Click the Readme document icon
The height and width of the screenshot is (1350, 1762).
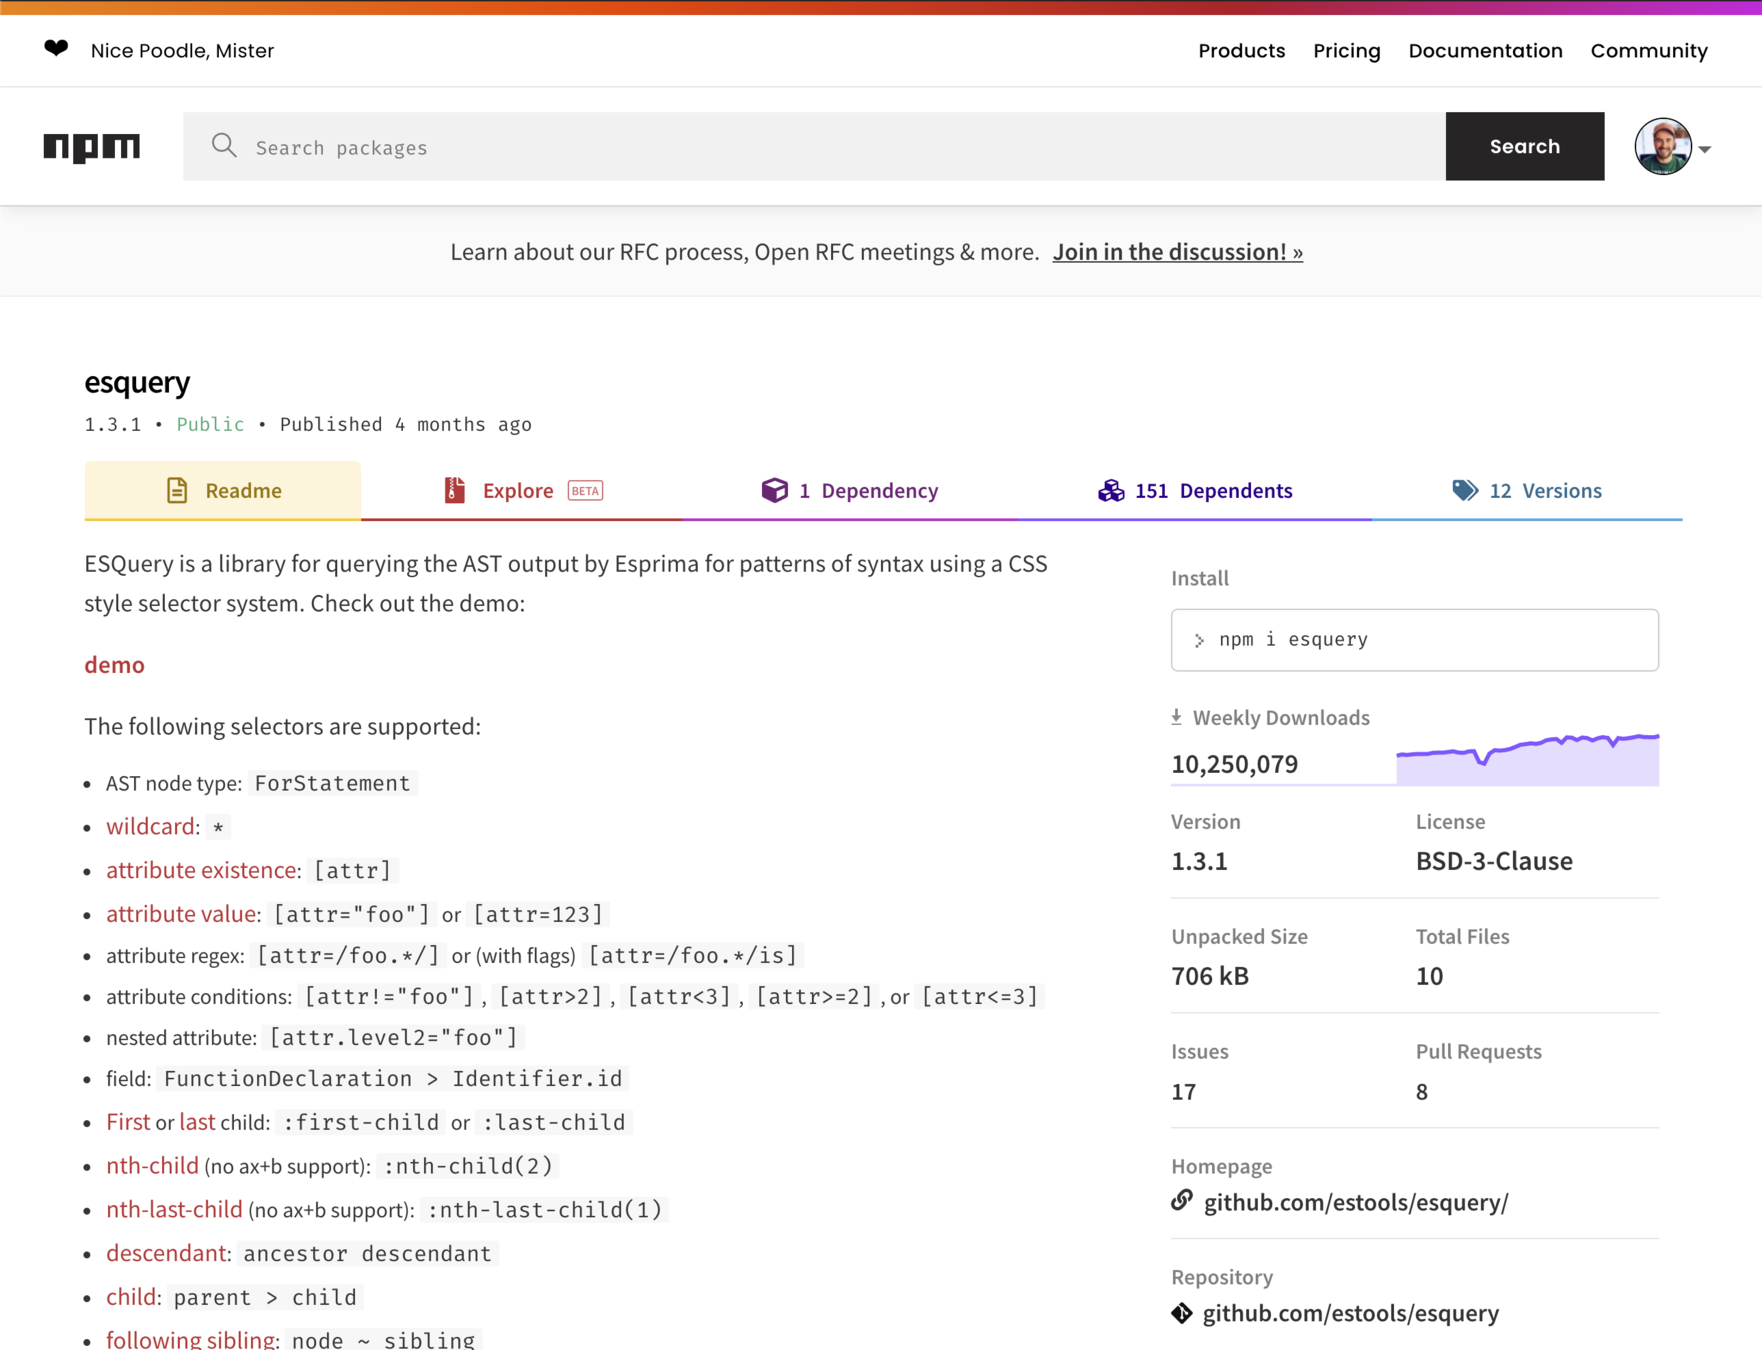[177, 490]
